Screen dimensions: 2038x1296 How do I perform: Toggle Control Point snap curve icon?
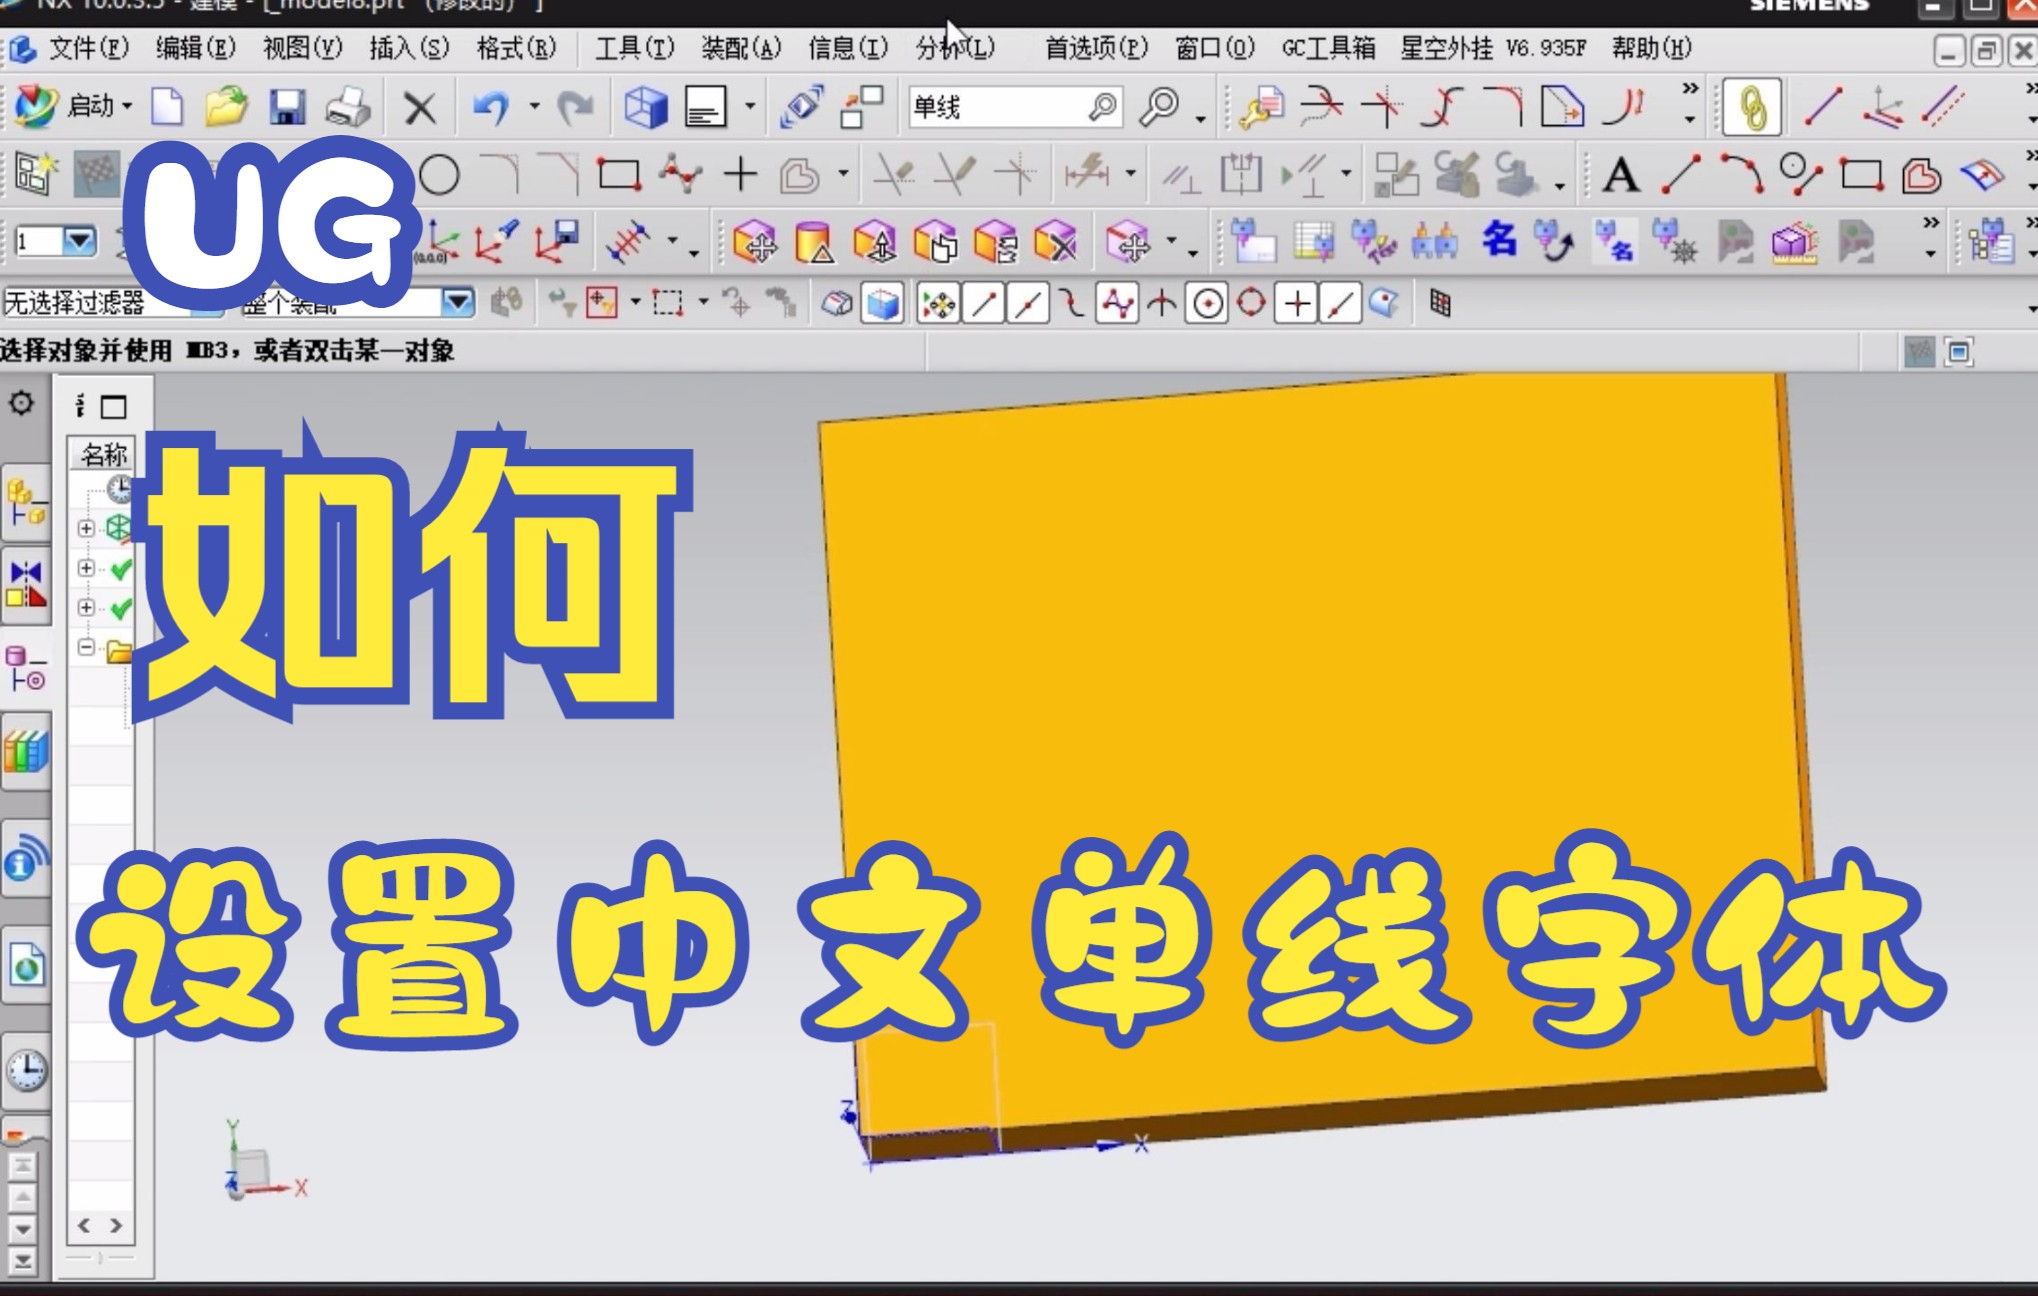tap(1072, 304)
